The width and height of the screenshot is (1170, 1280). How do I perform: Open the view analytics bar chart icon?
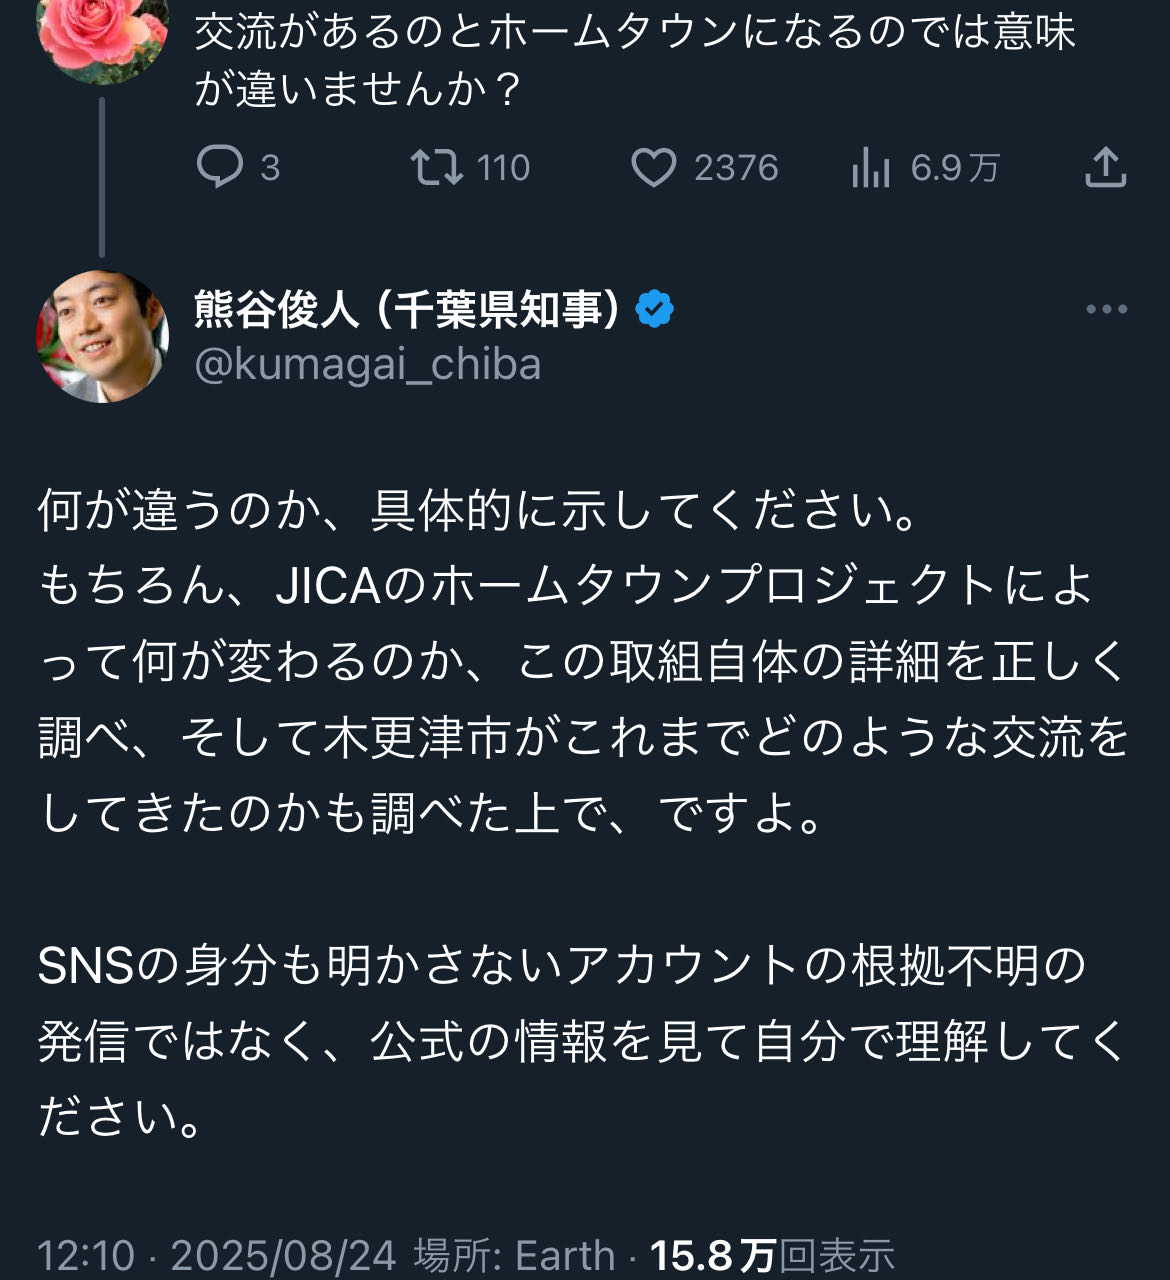pos(870,168)
